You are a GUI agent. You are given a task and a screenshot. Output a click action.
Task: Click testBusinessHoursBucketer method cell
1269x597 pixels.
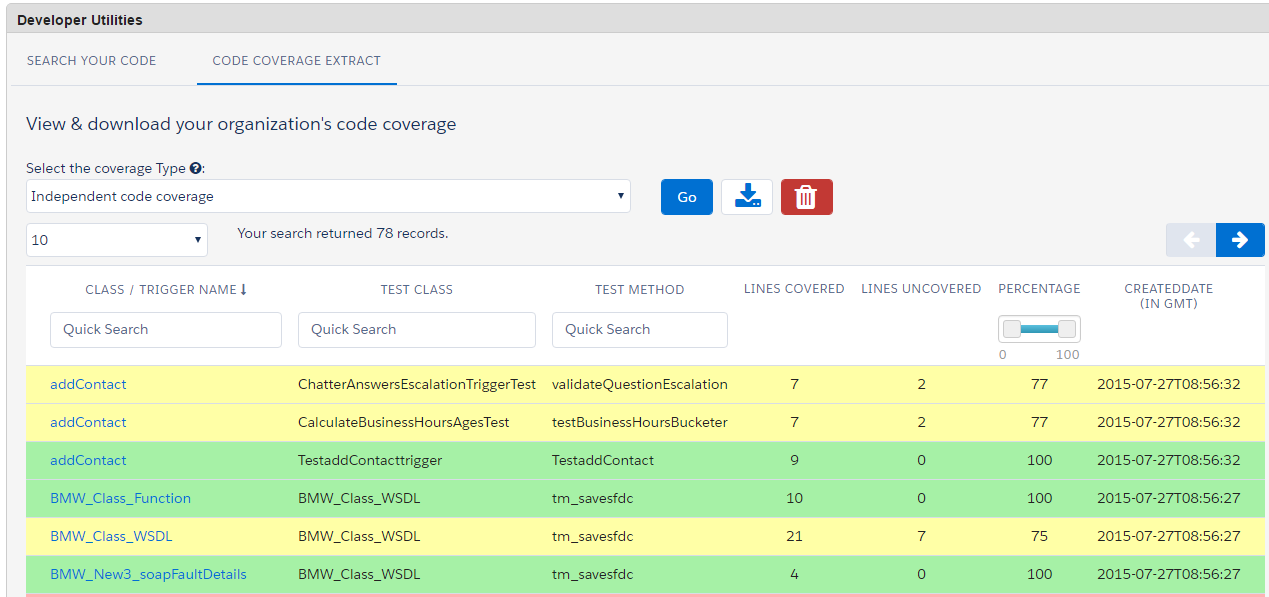tap(640, 422)
